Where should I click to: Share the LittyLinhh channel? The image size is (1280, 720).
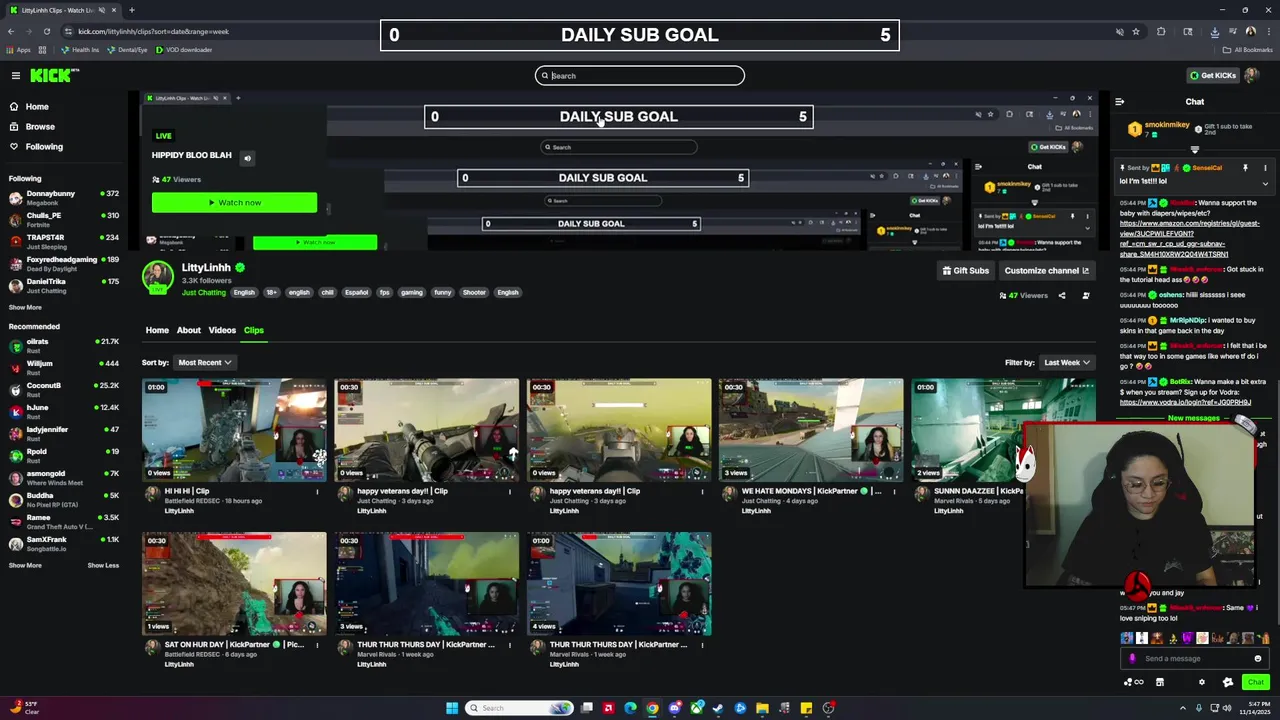(x=1062, y=296)
